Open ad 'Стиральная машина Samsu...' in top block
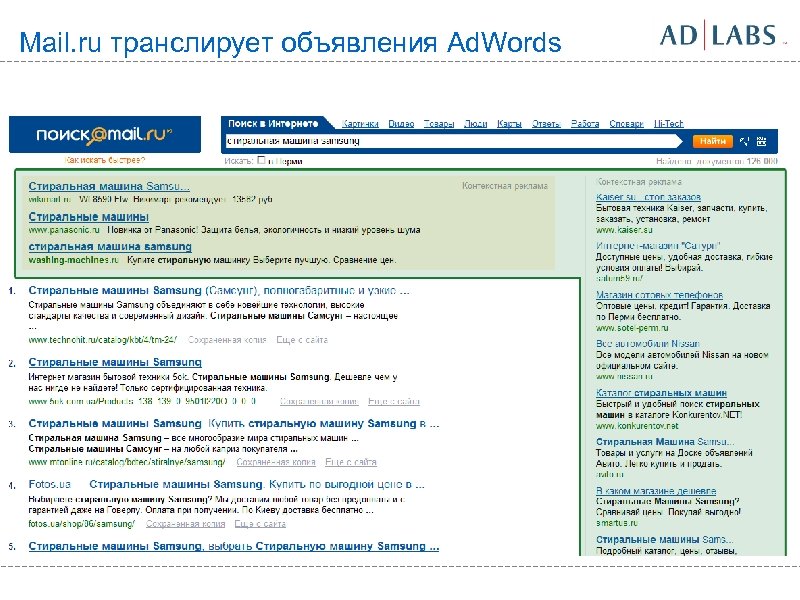The width and height of the screenshot is (800, 600). (x=109, y=186)
